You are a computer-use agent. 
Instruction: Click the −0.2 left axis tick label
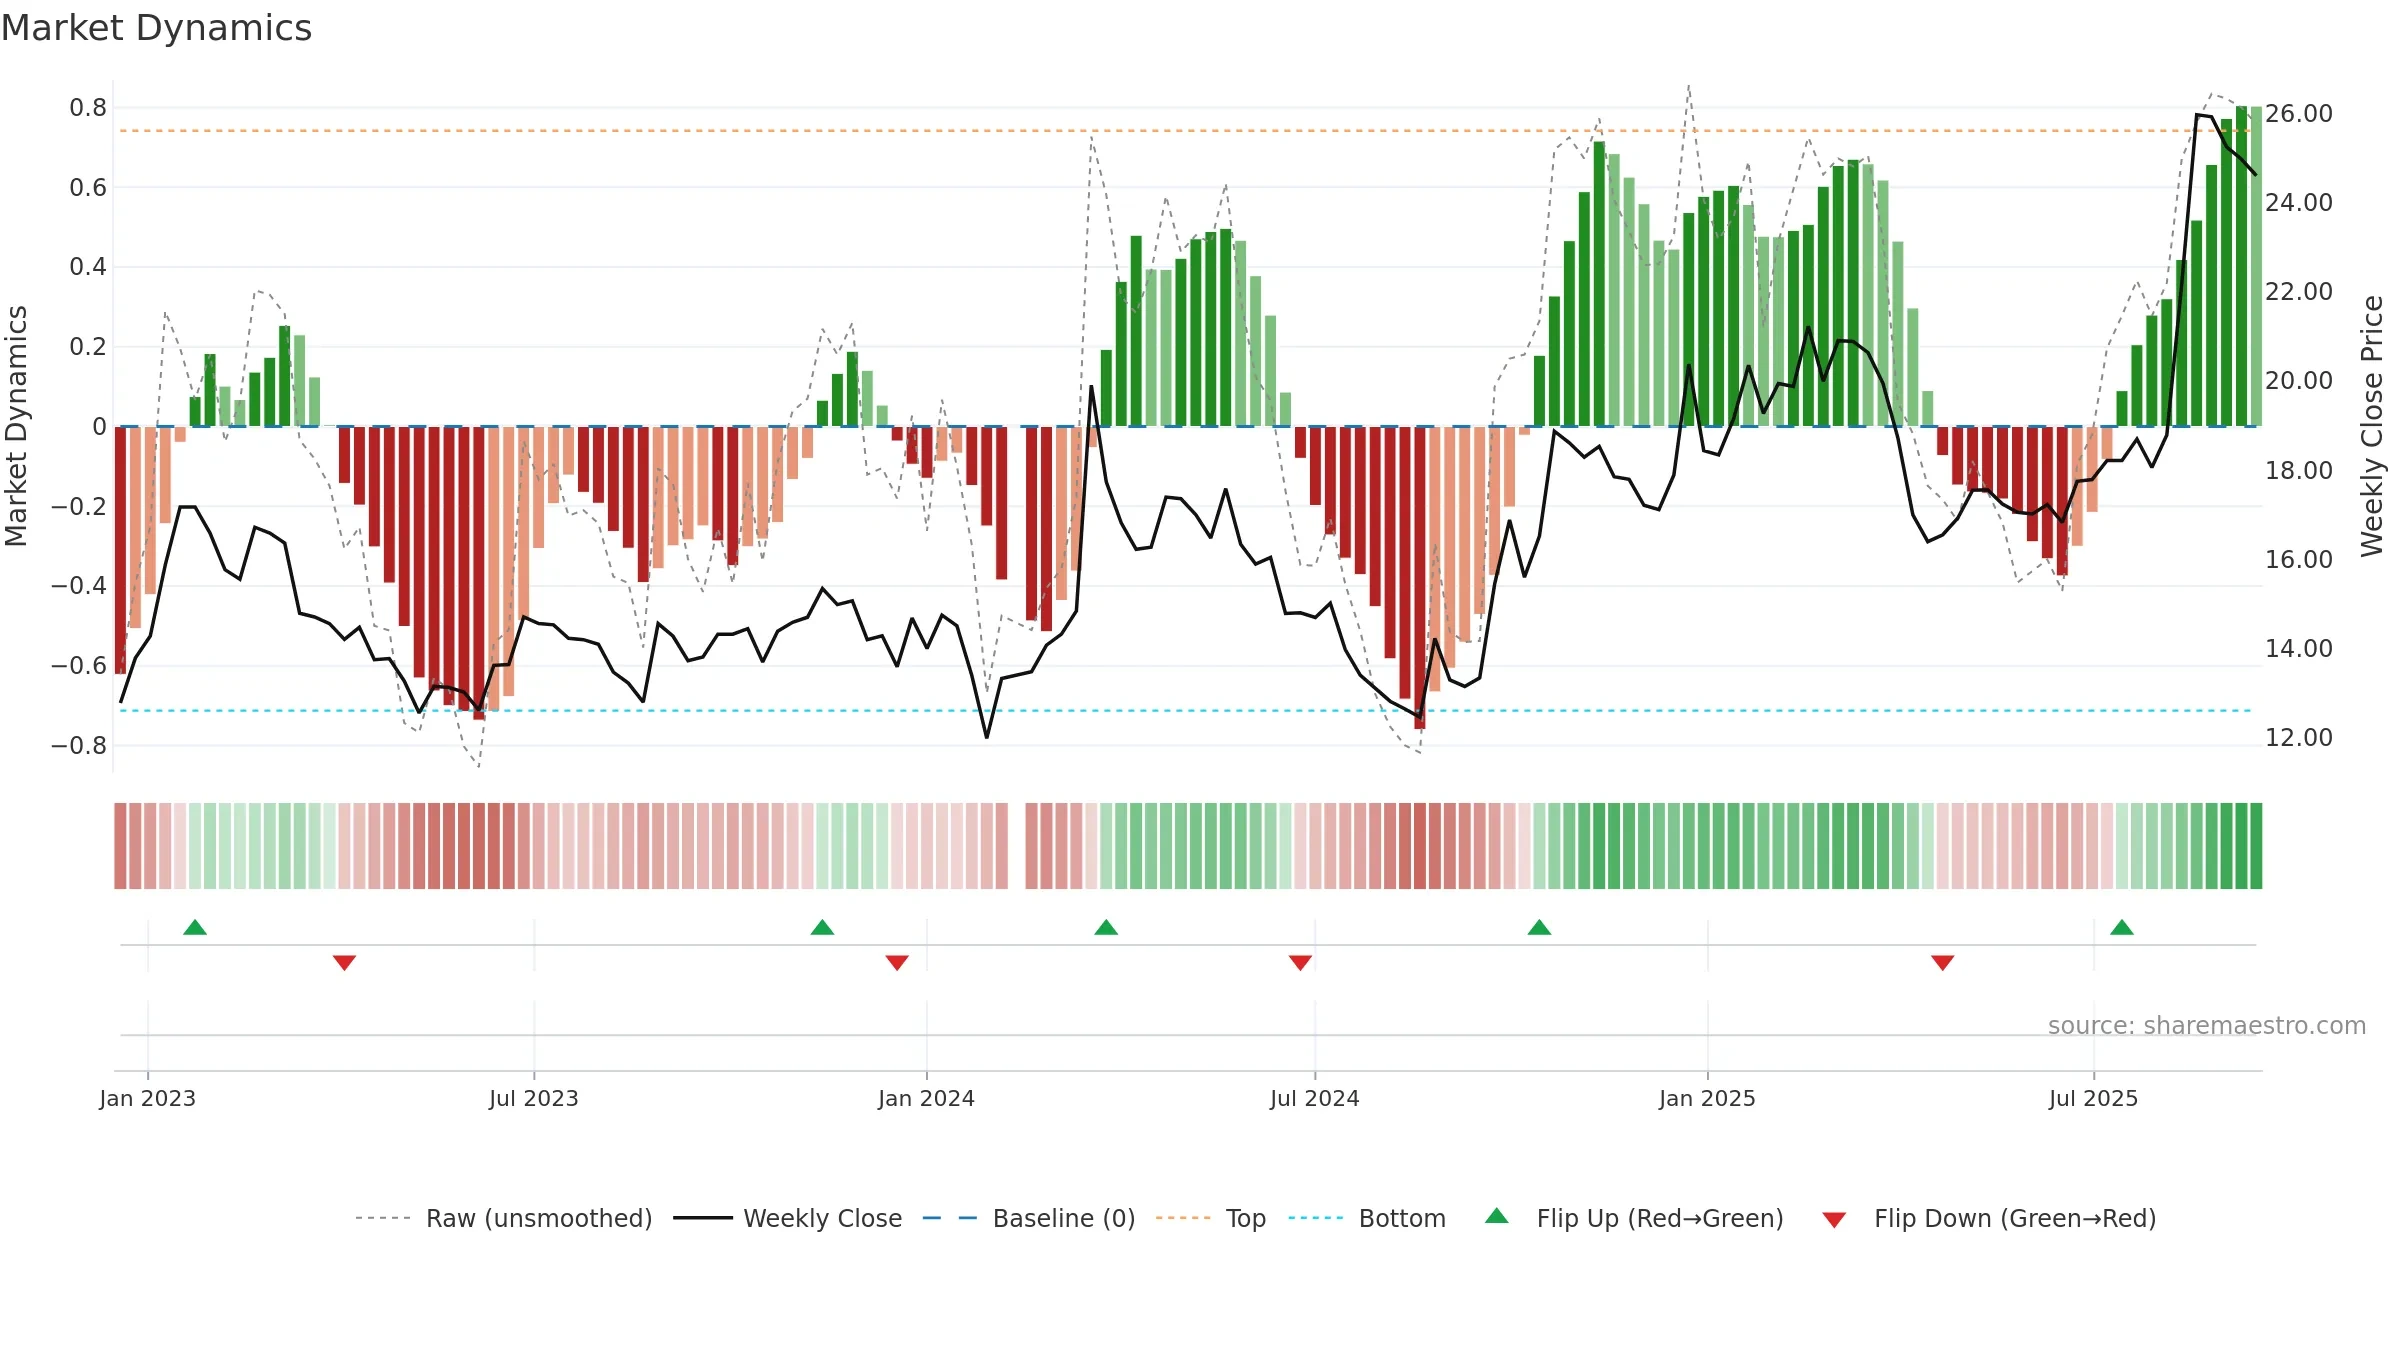point(79,506)
